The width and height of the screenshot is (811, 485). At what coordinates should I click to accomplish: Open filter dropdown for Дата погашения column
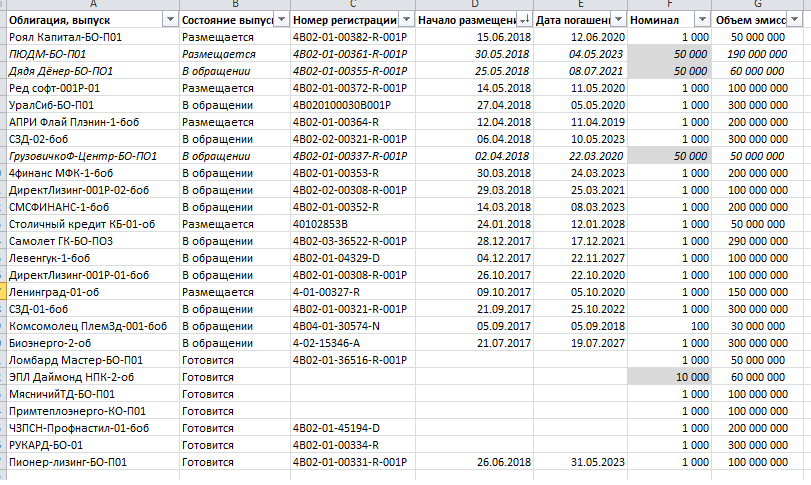(618, 20)
